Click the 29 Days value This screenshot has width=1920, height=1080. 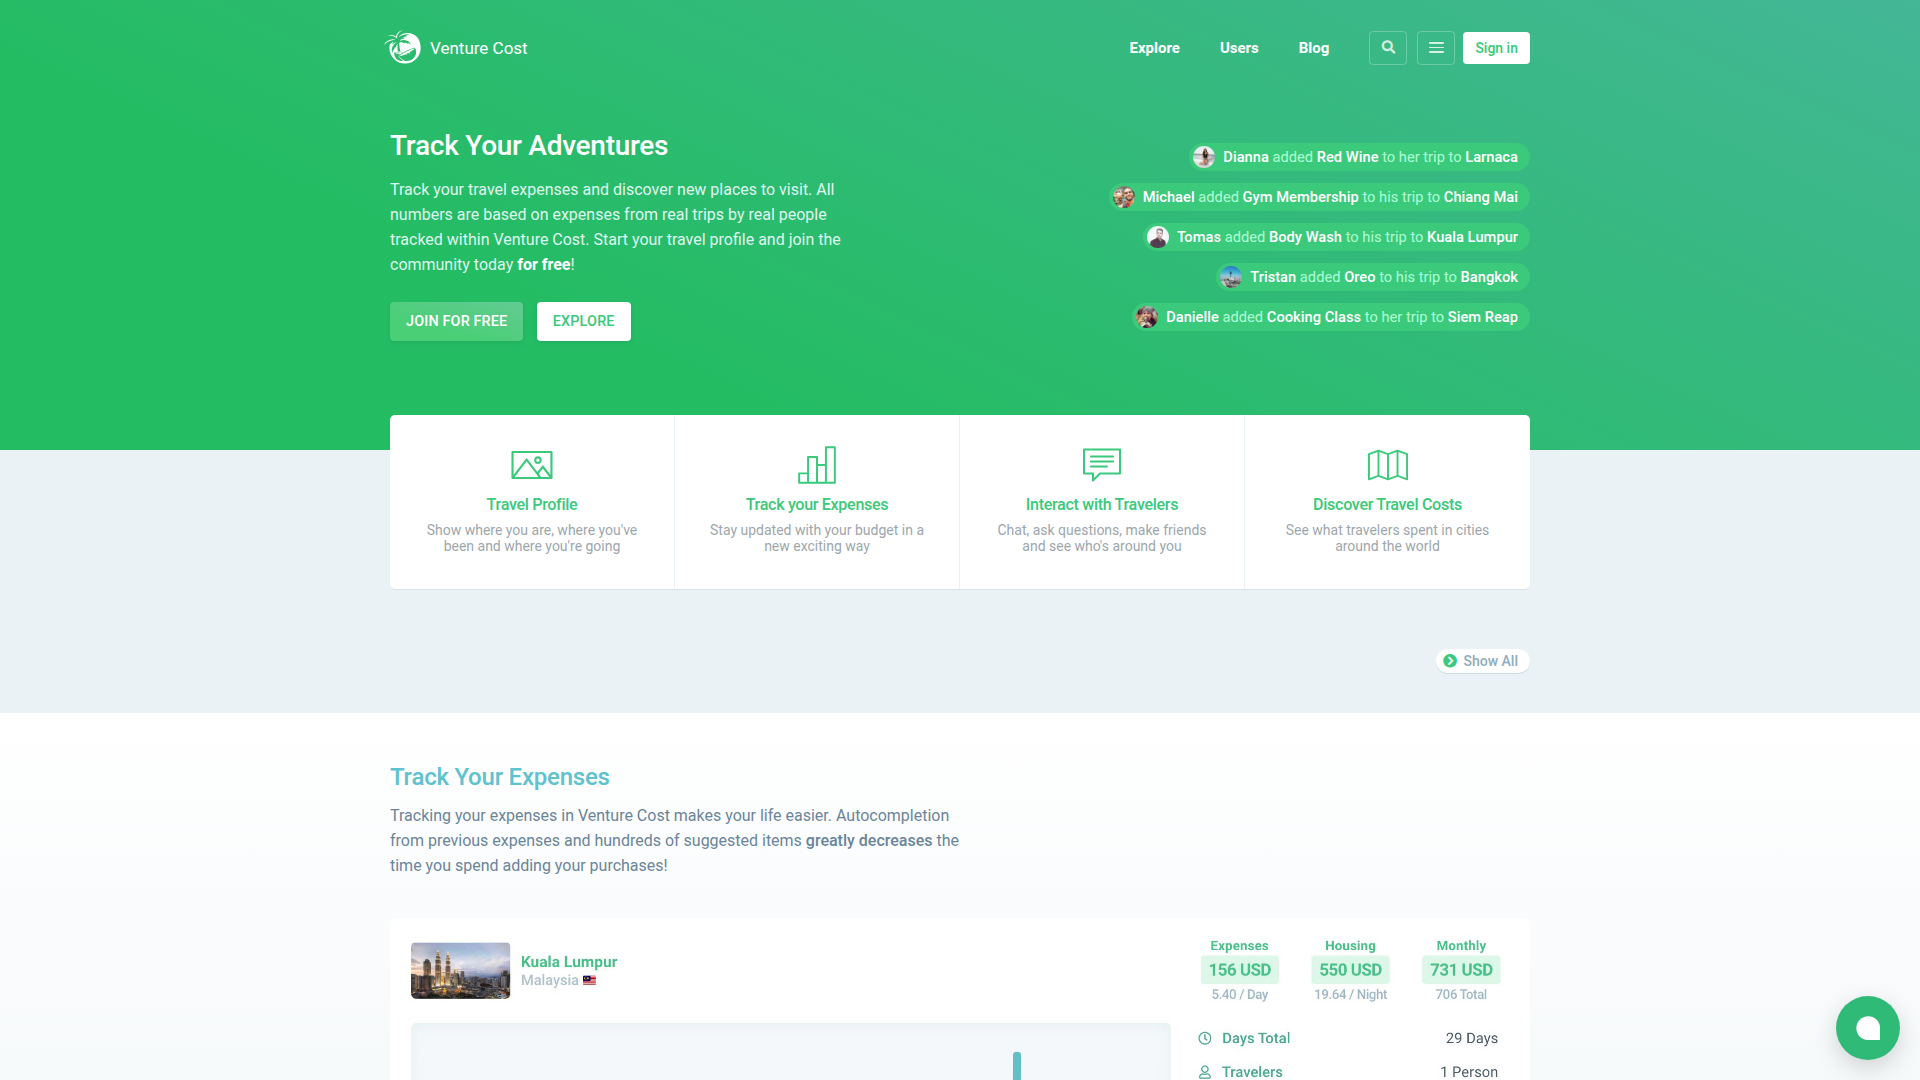(x=1472, y=1038)
